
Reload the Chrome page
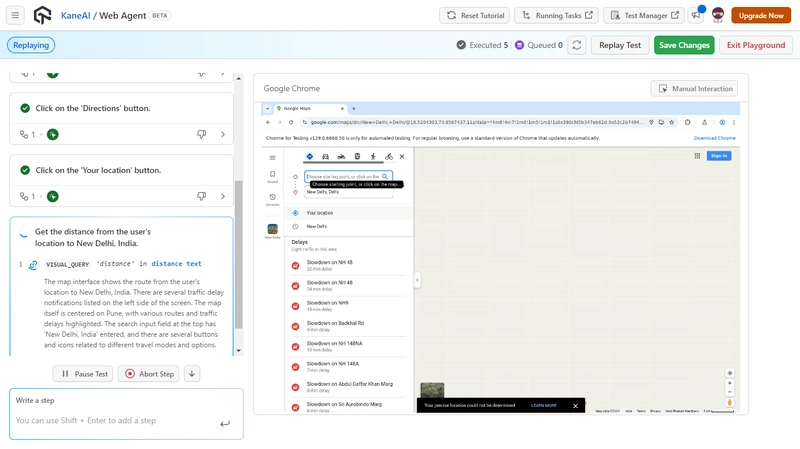pos(291,122)
